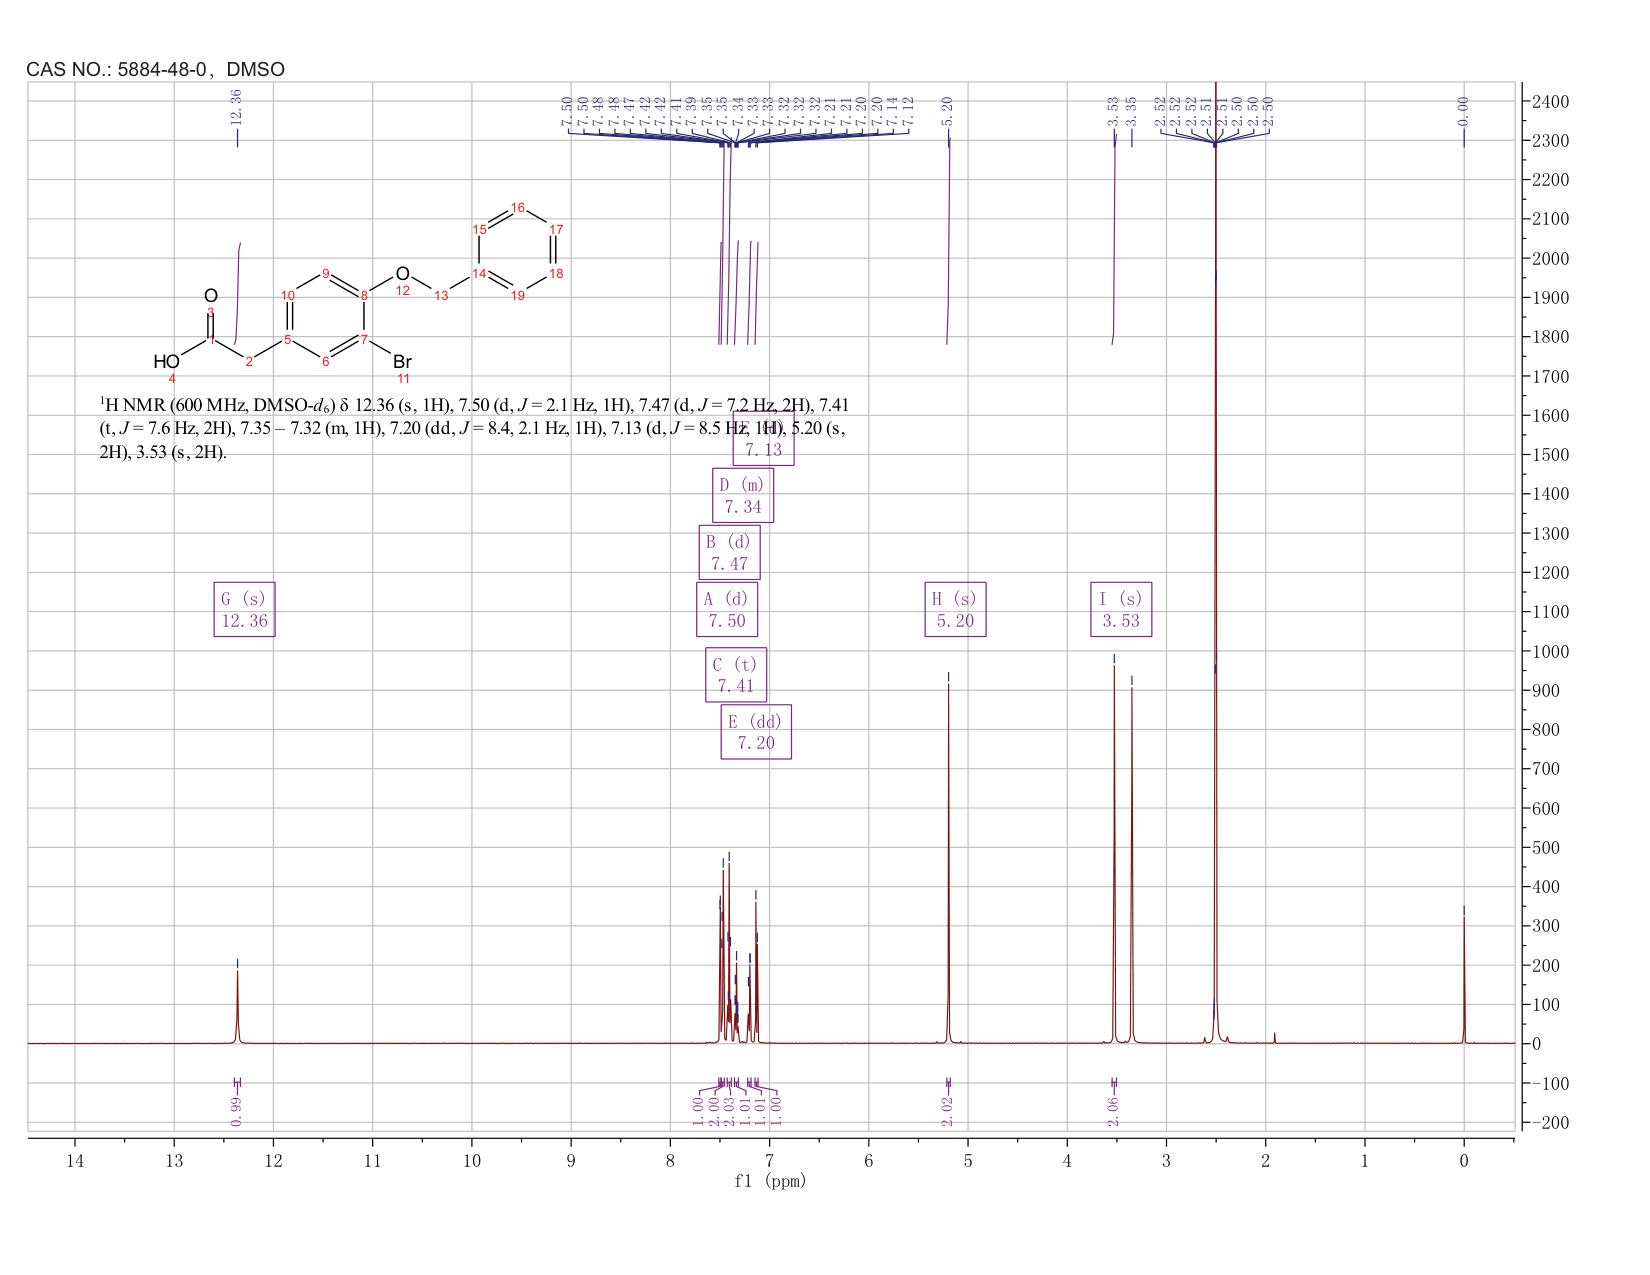This screenshot has height=1275, width=1650.
Task: Click the A (d) 7.50 multiplet label
Action: 727,609
